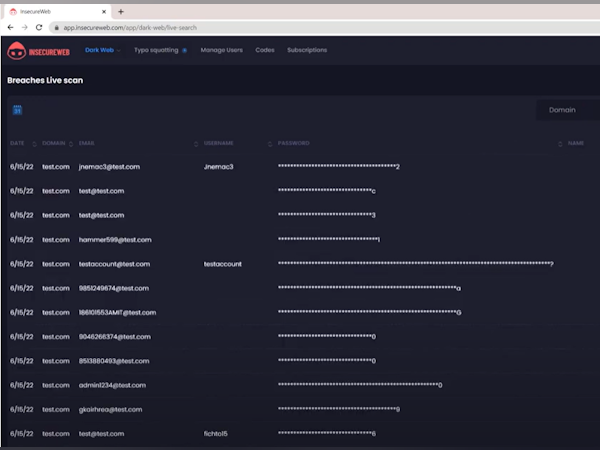Open the Subscriptions menu item

click(307, 50)
